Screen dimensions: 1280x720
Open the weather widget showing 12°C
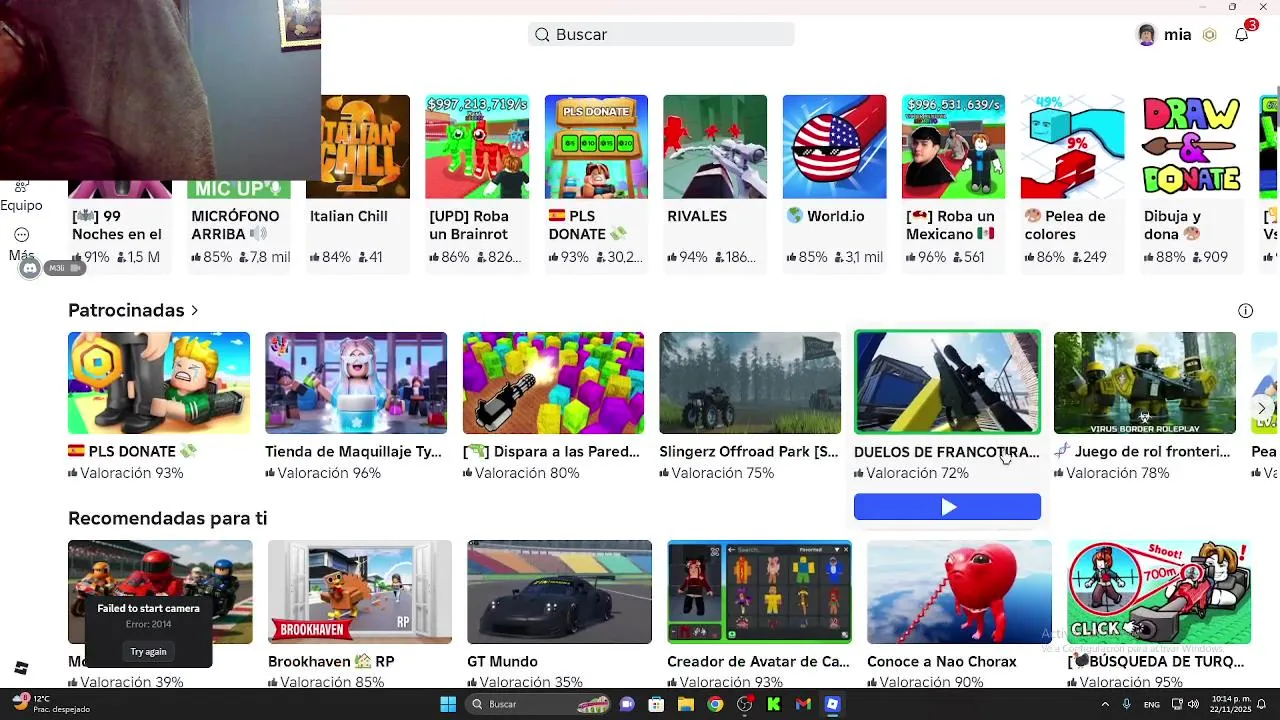tap(50, 704)
